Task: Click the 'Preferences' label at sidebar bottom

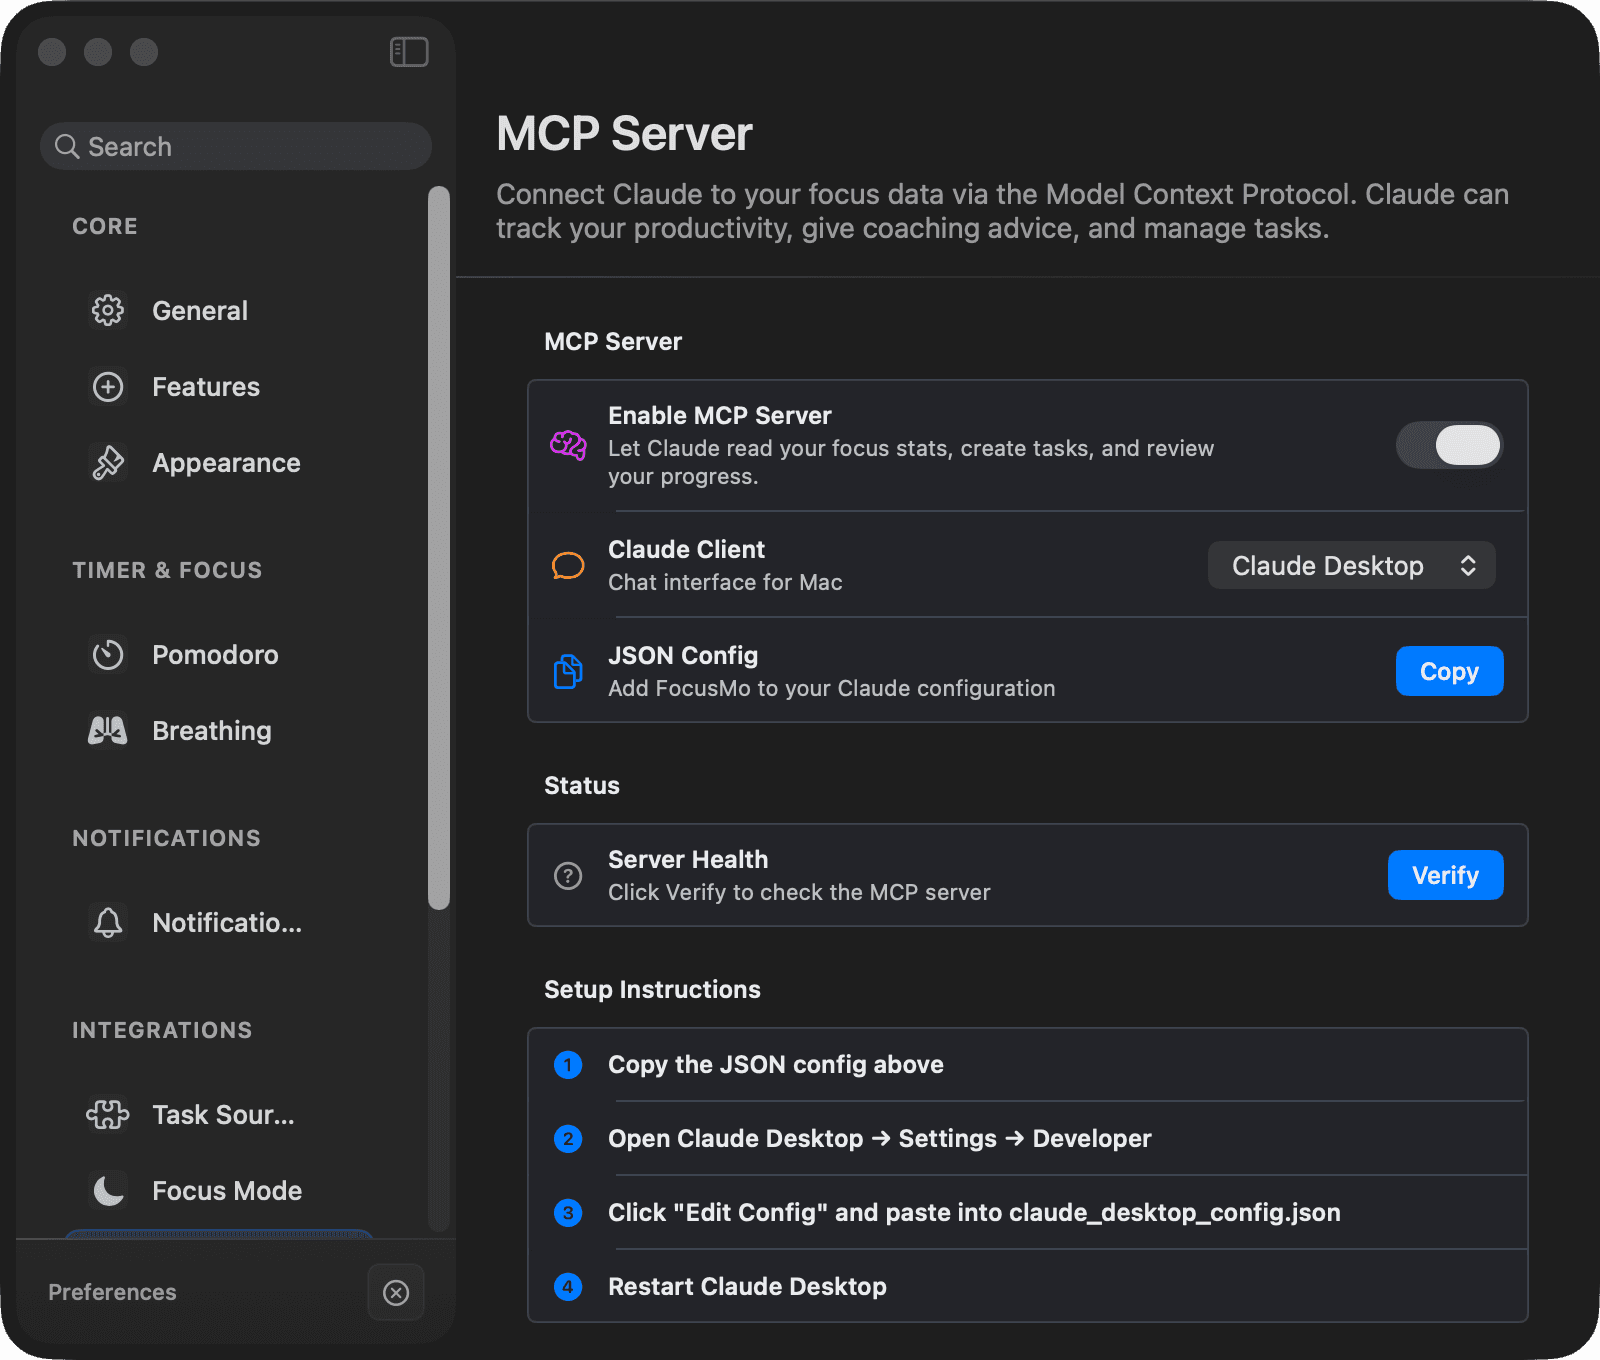Action: pos(112,1292)
